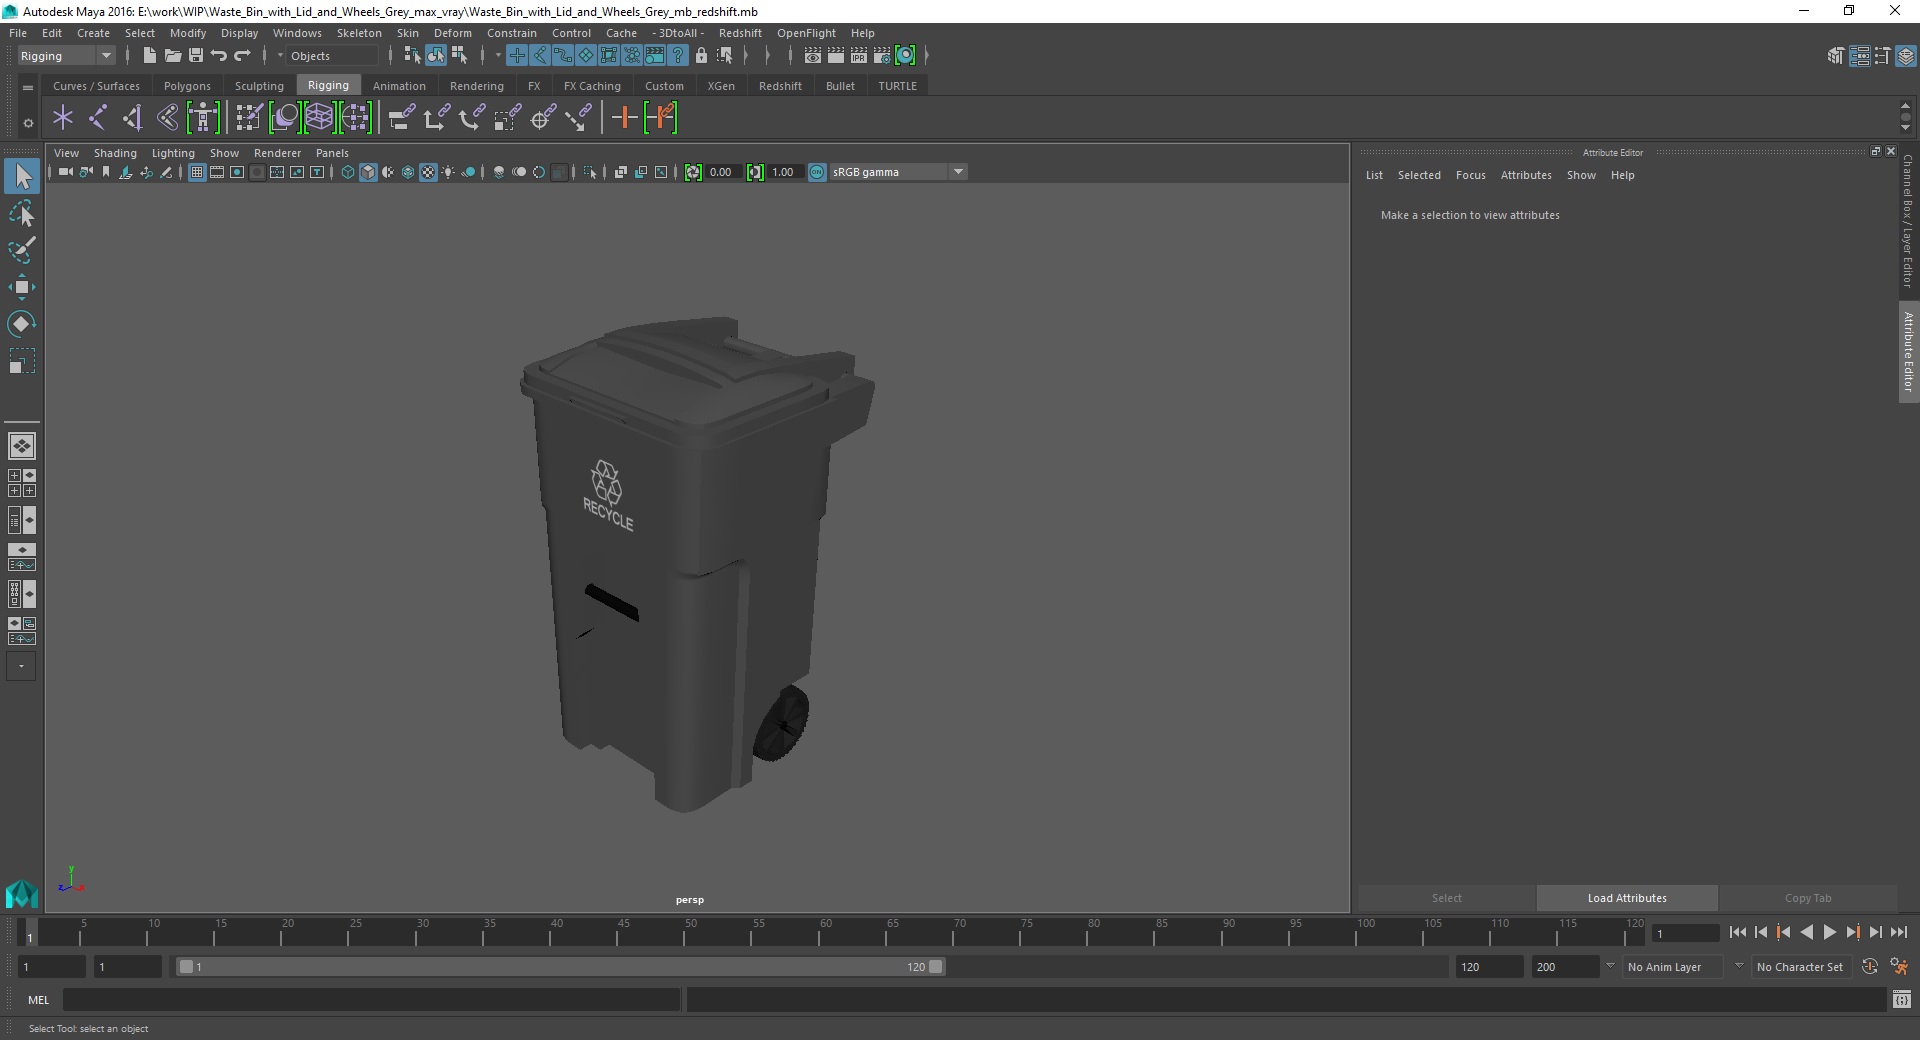This screenshot has height=1040, width=1920.
Task: Open the shelf tab selector menu
Action: 28,88
